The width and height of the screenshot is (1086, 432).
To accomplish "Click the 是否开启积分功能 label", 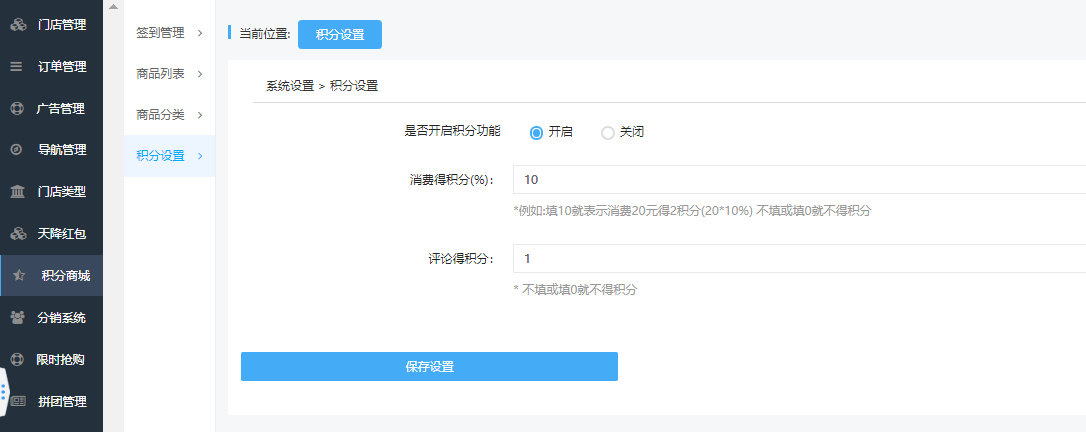I will point(452,130).
